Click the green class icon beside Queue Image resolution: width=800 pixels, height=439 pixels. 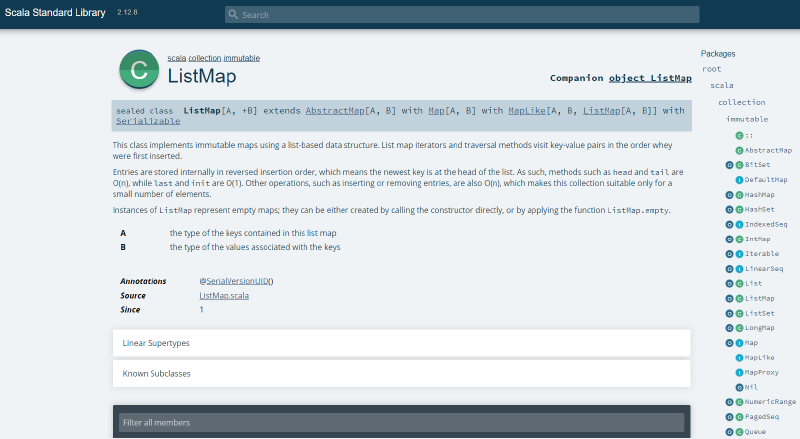click(x=739, y=431)
